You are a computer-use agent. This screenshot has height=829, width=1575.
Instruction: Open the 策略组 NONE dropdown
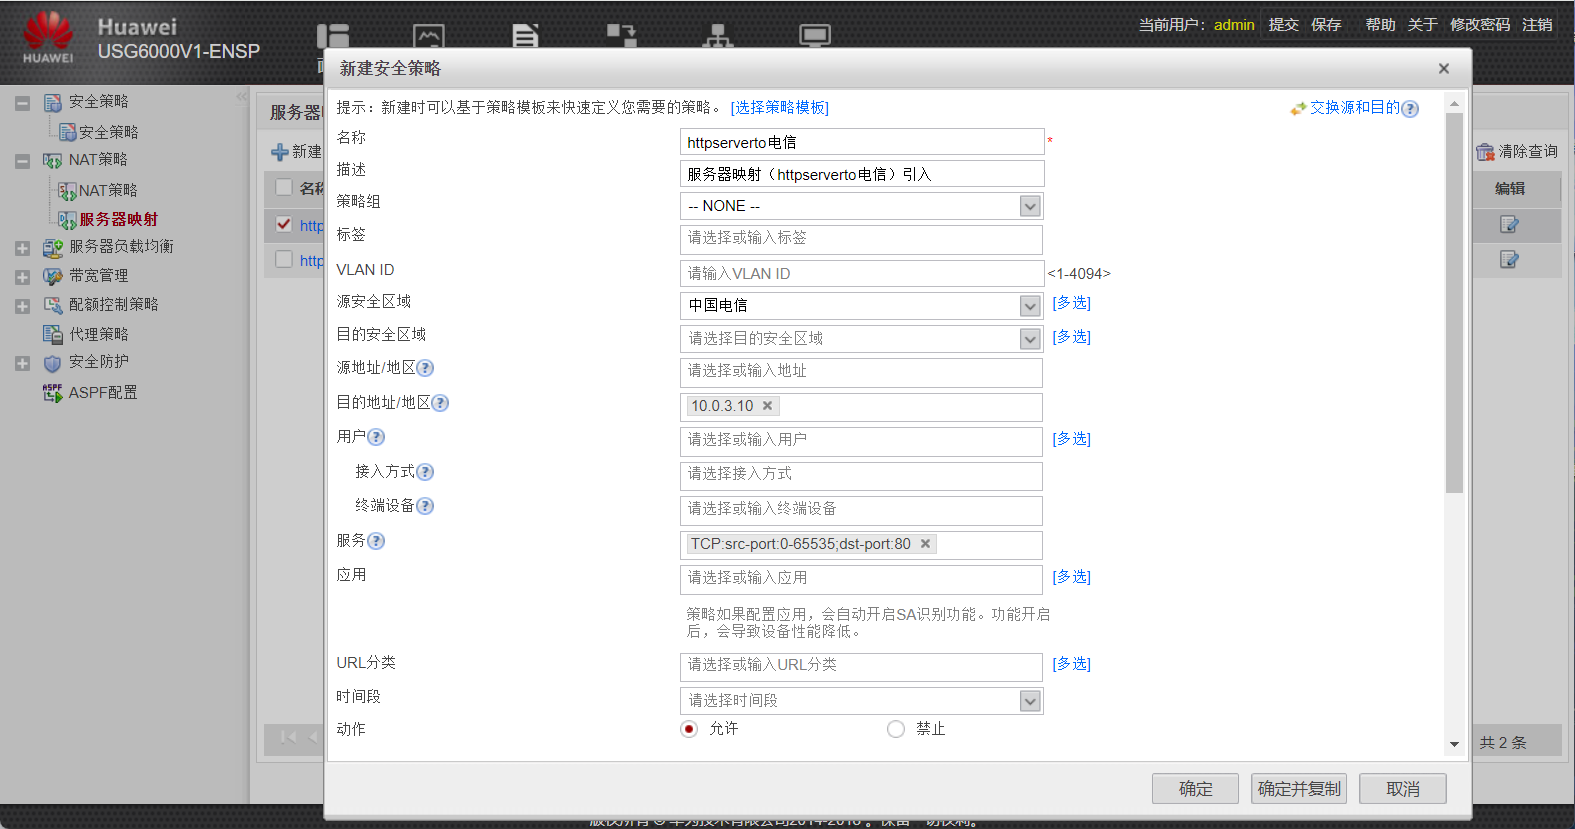tap(1030, 206)
